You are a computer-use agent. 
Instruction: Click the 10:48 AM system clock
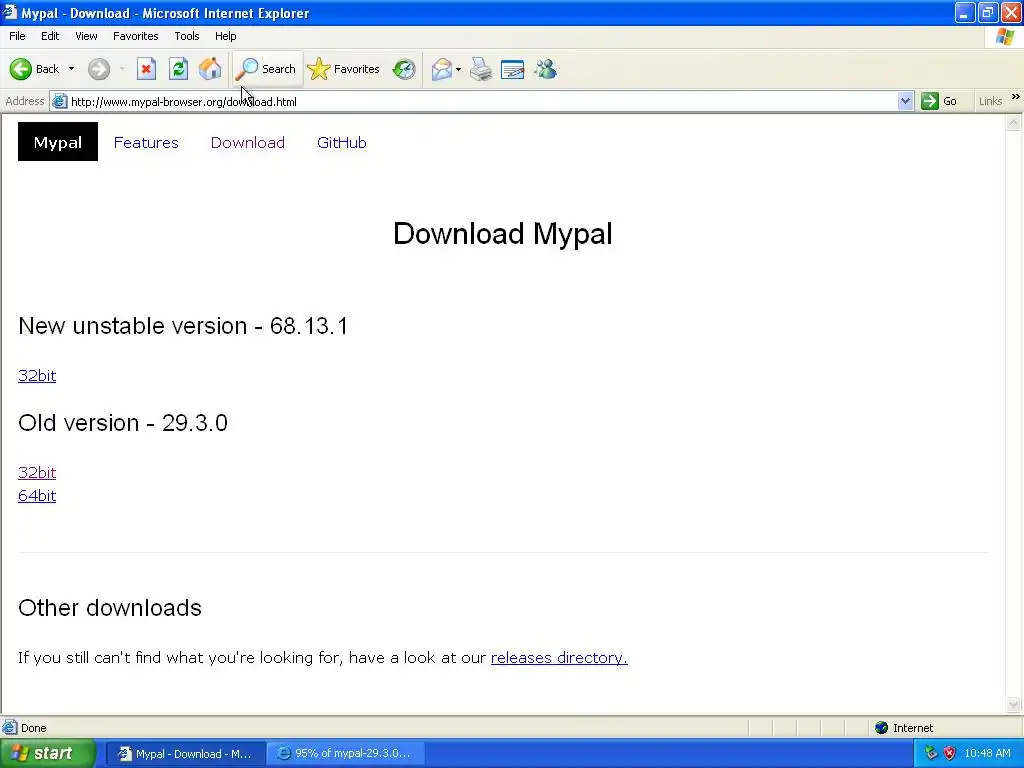coord(987,753)
